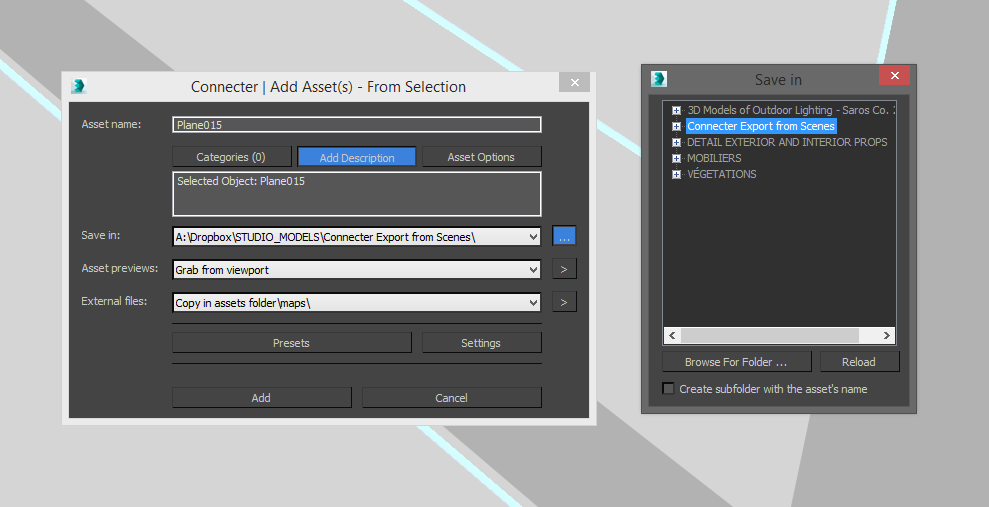Select the Add Description tab

[x=356, y=157]
